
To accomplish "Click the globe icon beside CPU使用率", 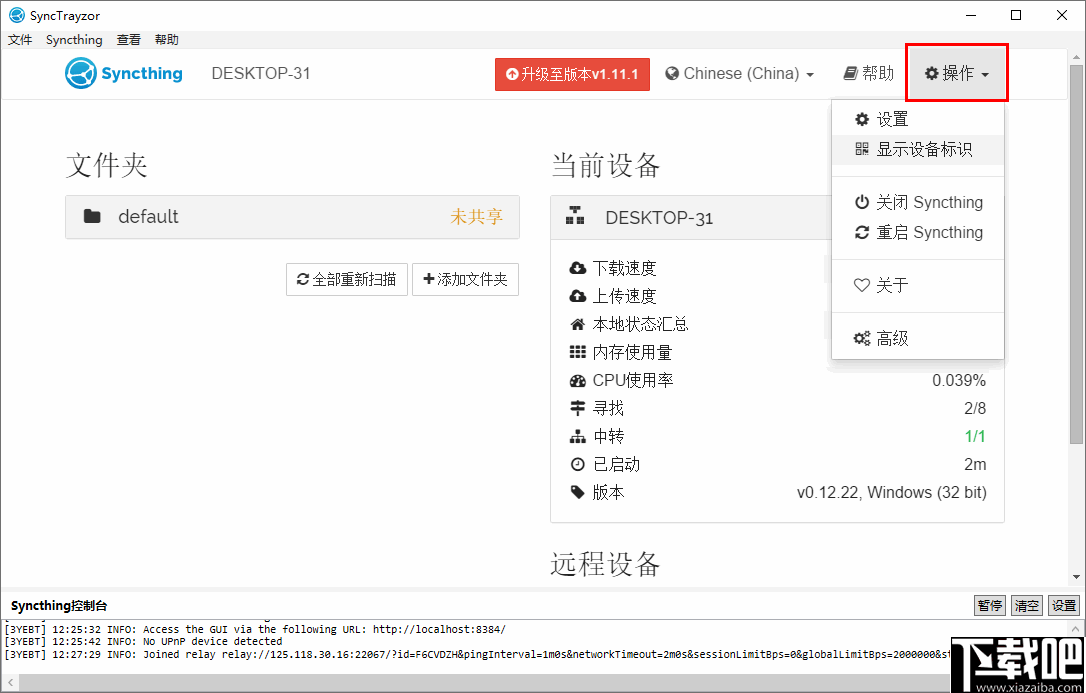I will point(578,379).
